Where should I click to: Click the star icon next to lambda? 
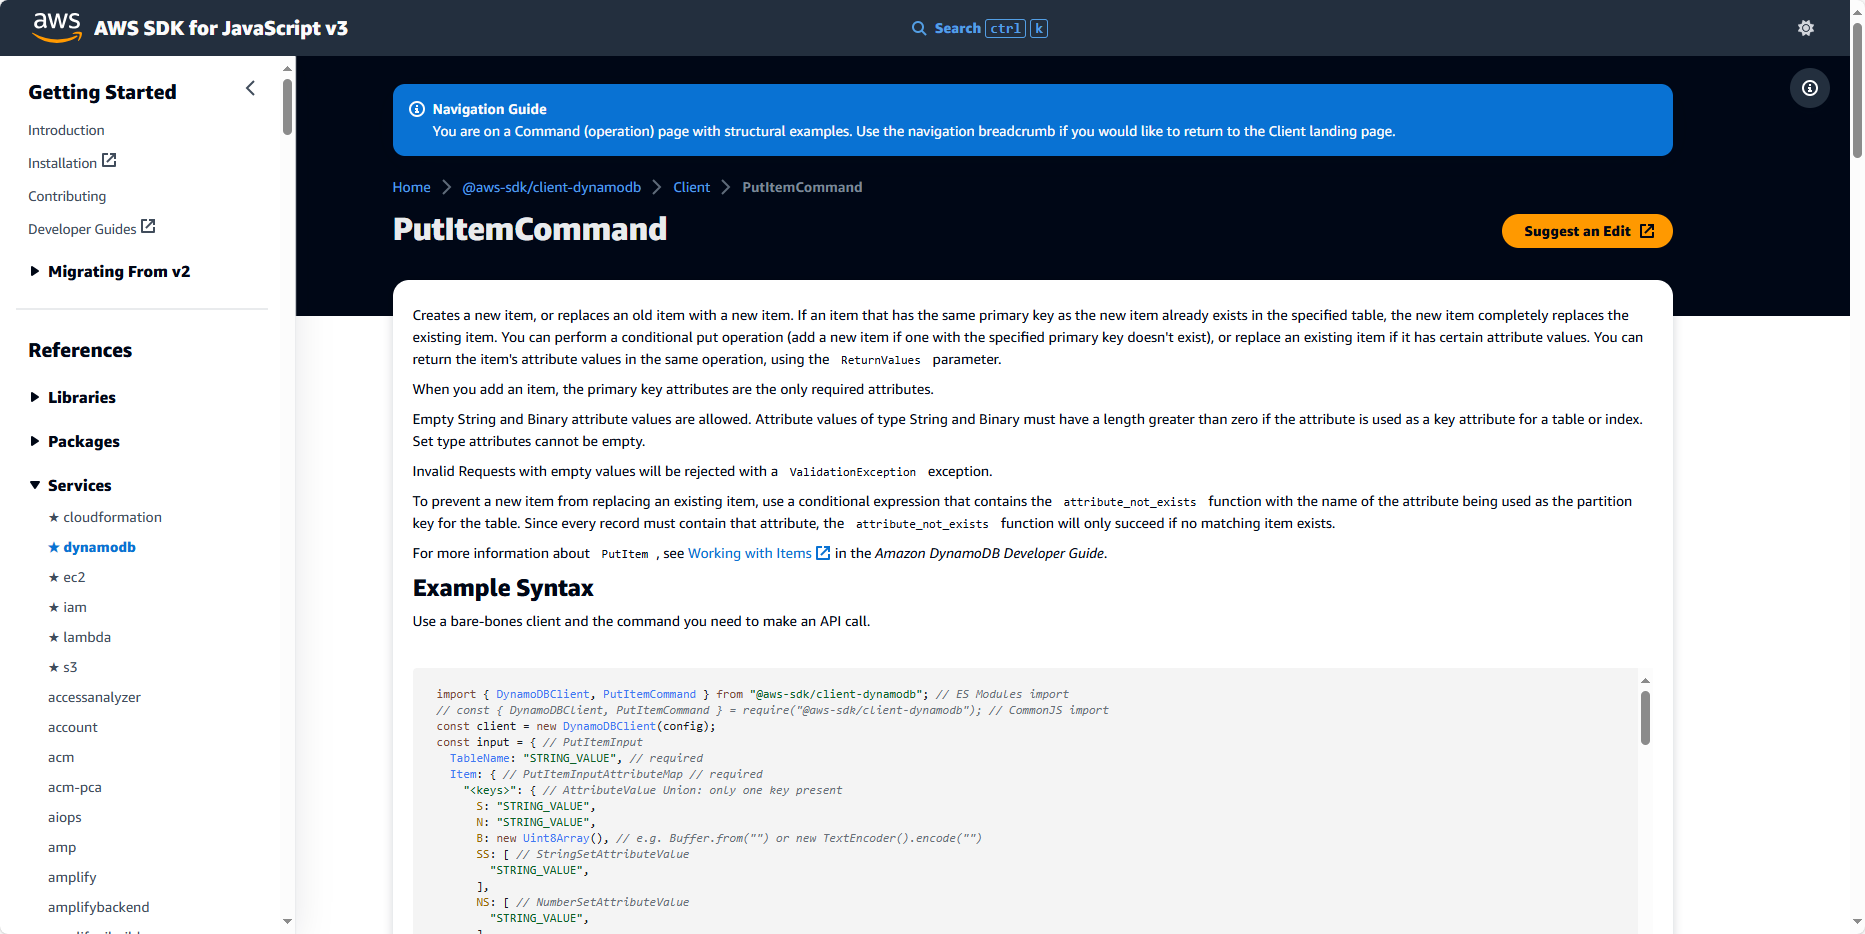pos(54,638)
